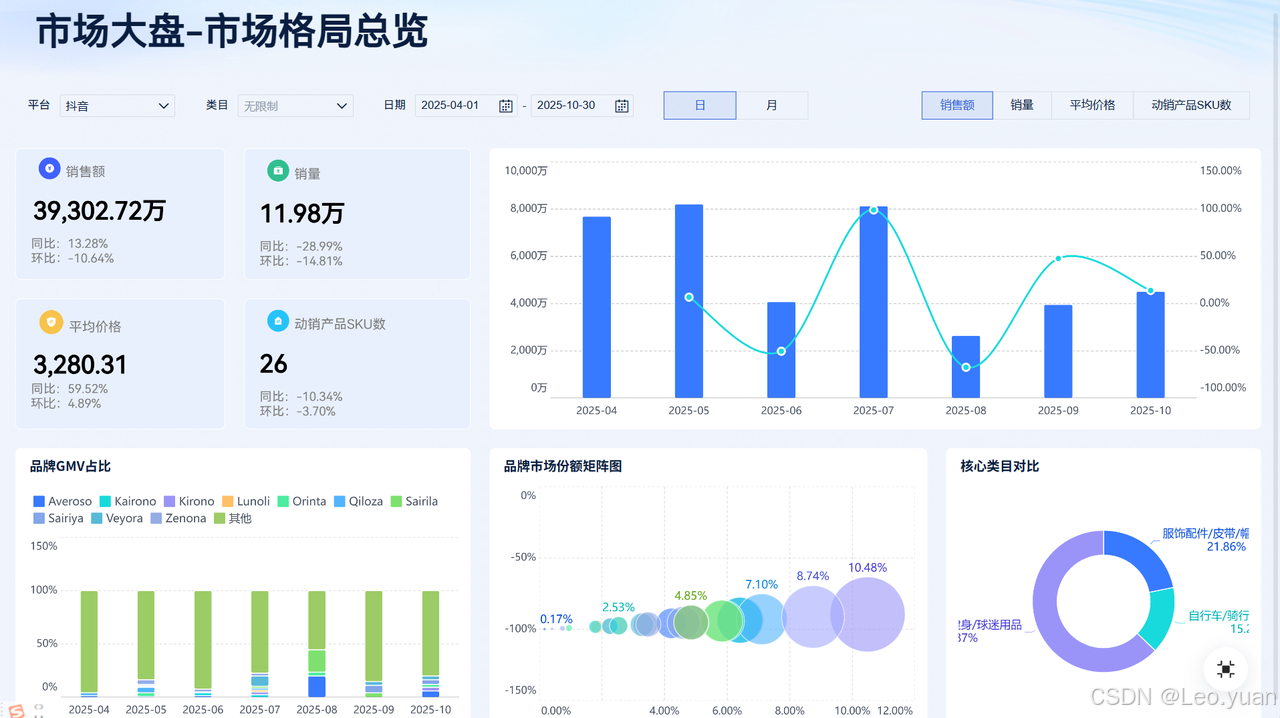This screenshot has width=1280, height=718.
Task: Click the 2025-08 sales bar
Action: point(966,366)
